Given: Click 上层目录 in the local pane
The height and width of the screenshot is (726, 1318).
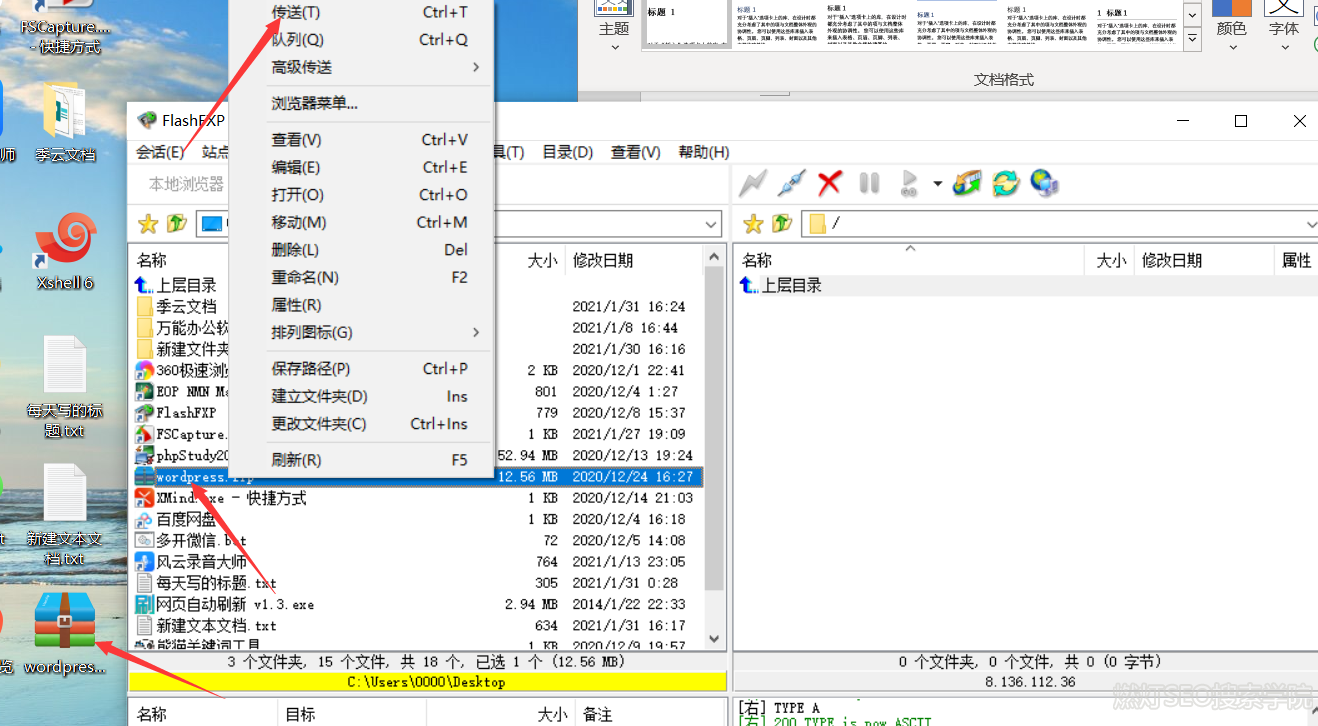Looking at the screenshot, I should 186,286.
